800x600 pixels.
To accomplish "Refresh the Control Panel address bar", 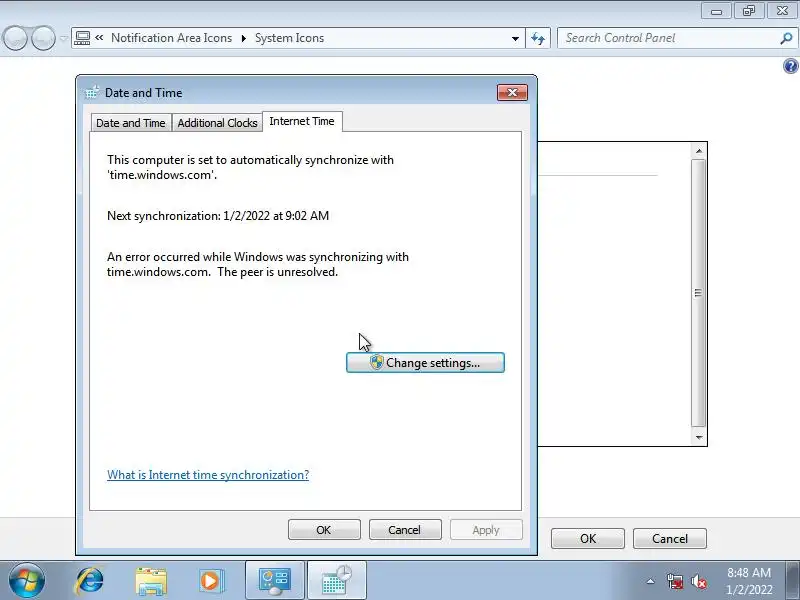I will pos(538,38).
